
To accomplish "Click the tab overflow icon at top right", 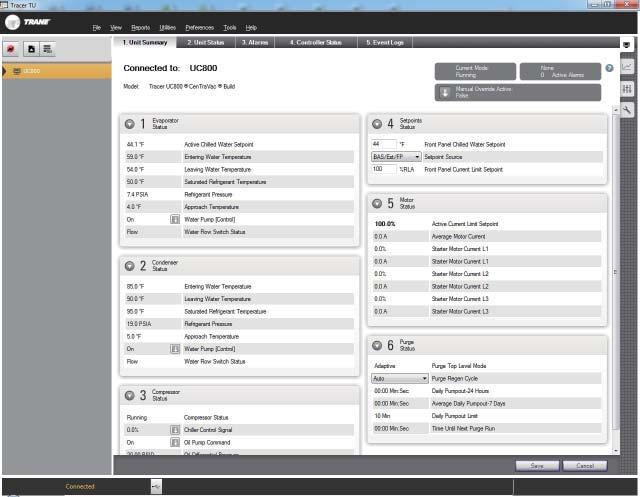I will tap(627, 44).
